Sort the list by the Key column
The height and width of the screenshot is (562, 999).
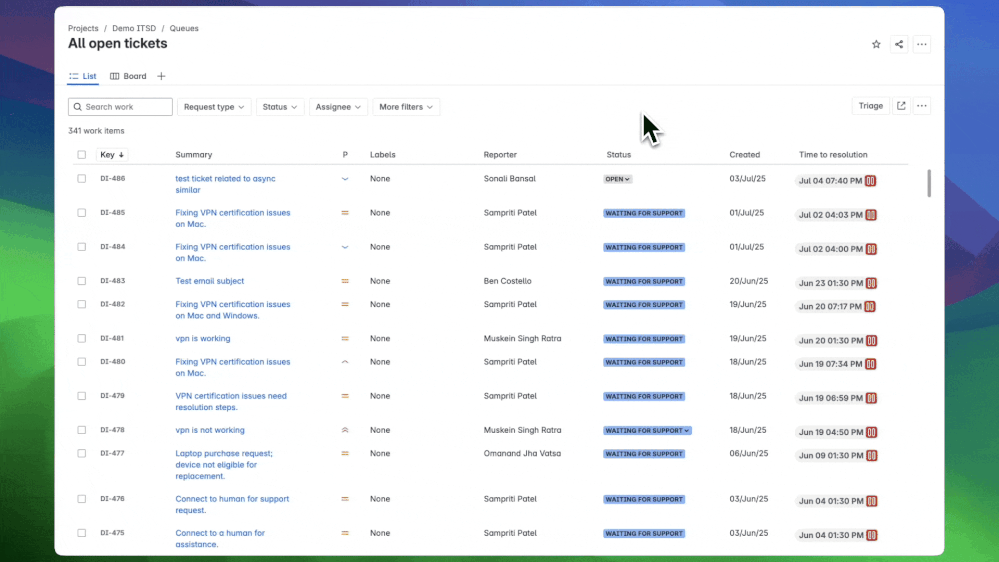click(112, 155)
